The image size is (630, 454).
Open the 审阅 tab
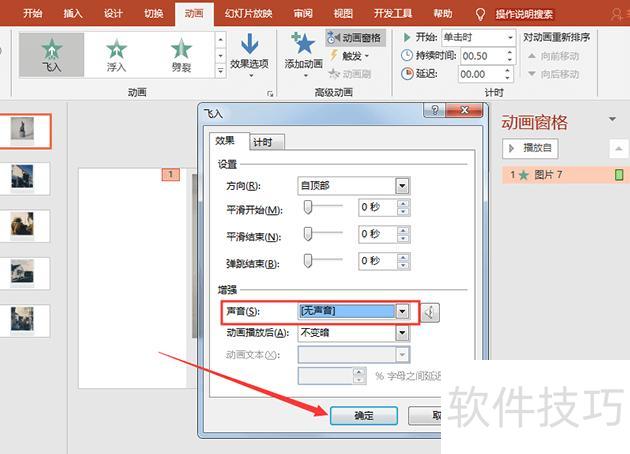point(303,14)
